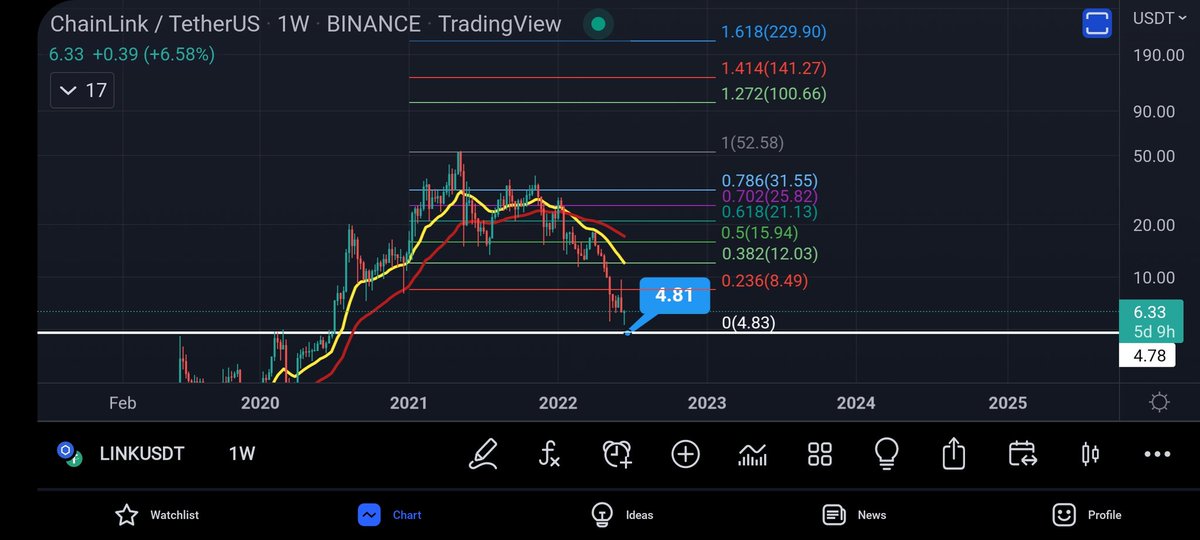Select the 0.786(31.55) Fibonacci level
1200x540 pixels.
point(769,182)
